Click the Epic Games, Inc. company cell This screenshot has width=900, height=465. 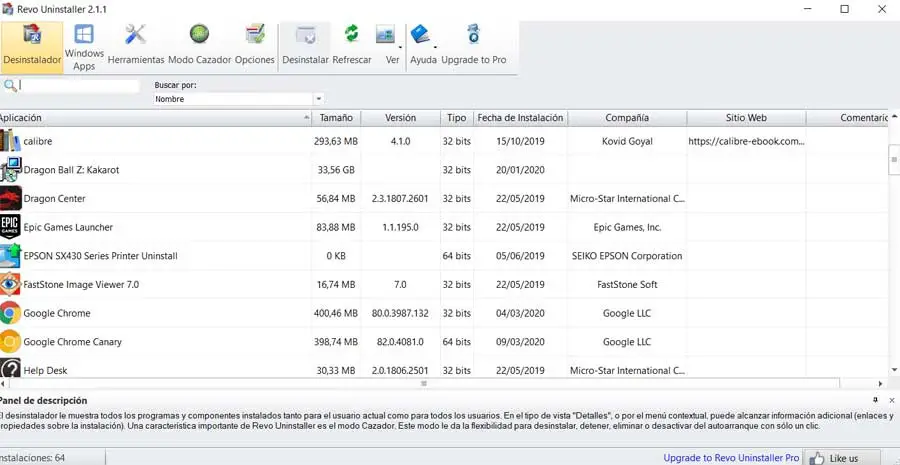(627, 227)
